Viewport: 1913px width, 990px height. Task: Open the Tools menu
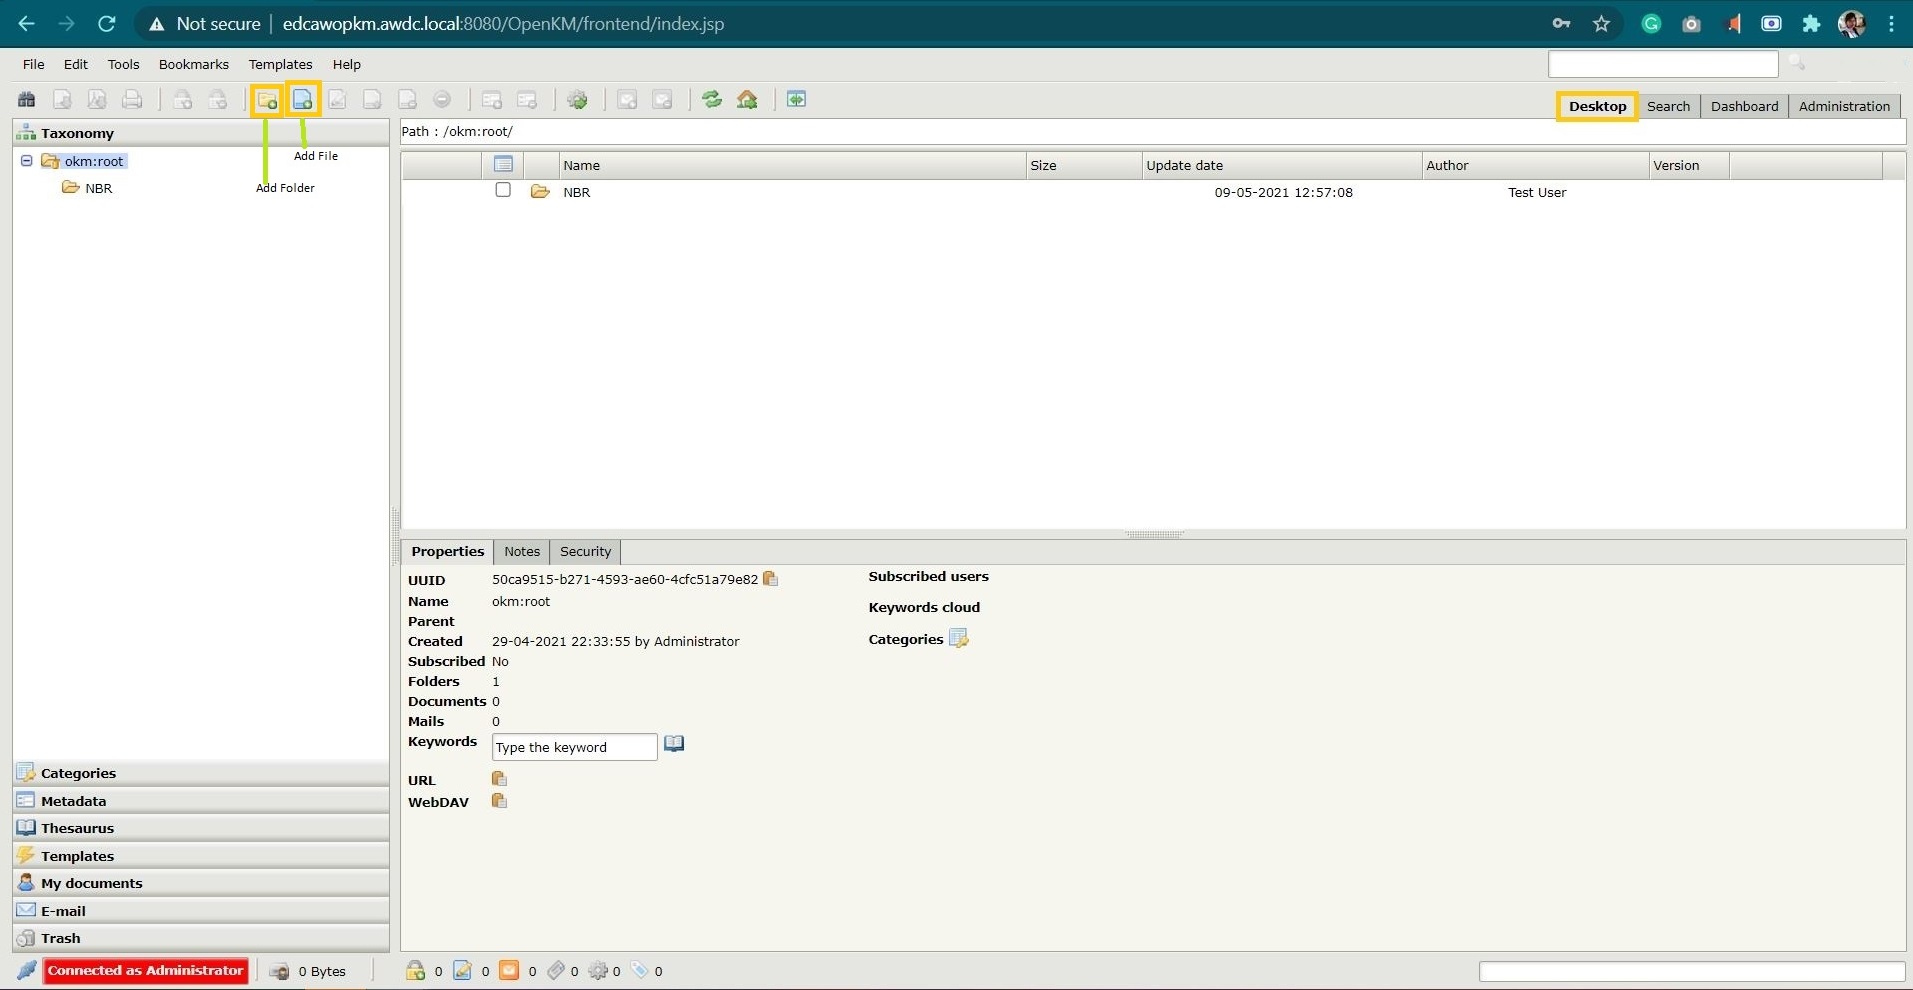[x=124, y=64]
